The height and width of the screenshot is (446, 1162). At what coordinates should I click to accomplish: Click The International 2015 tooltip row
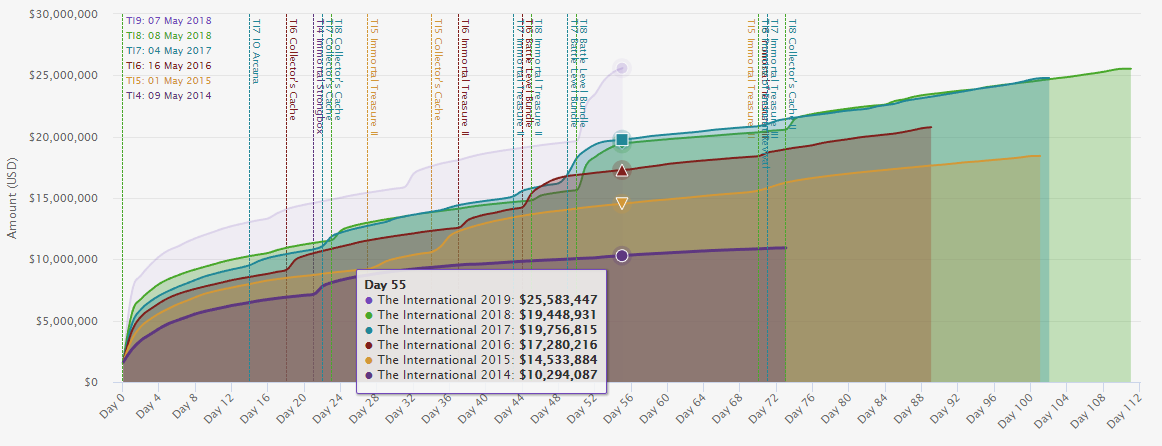pyautogui.click(x=482, y=359)
